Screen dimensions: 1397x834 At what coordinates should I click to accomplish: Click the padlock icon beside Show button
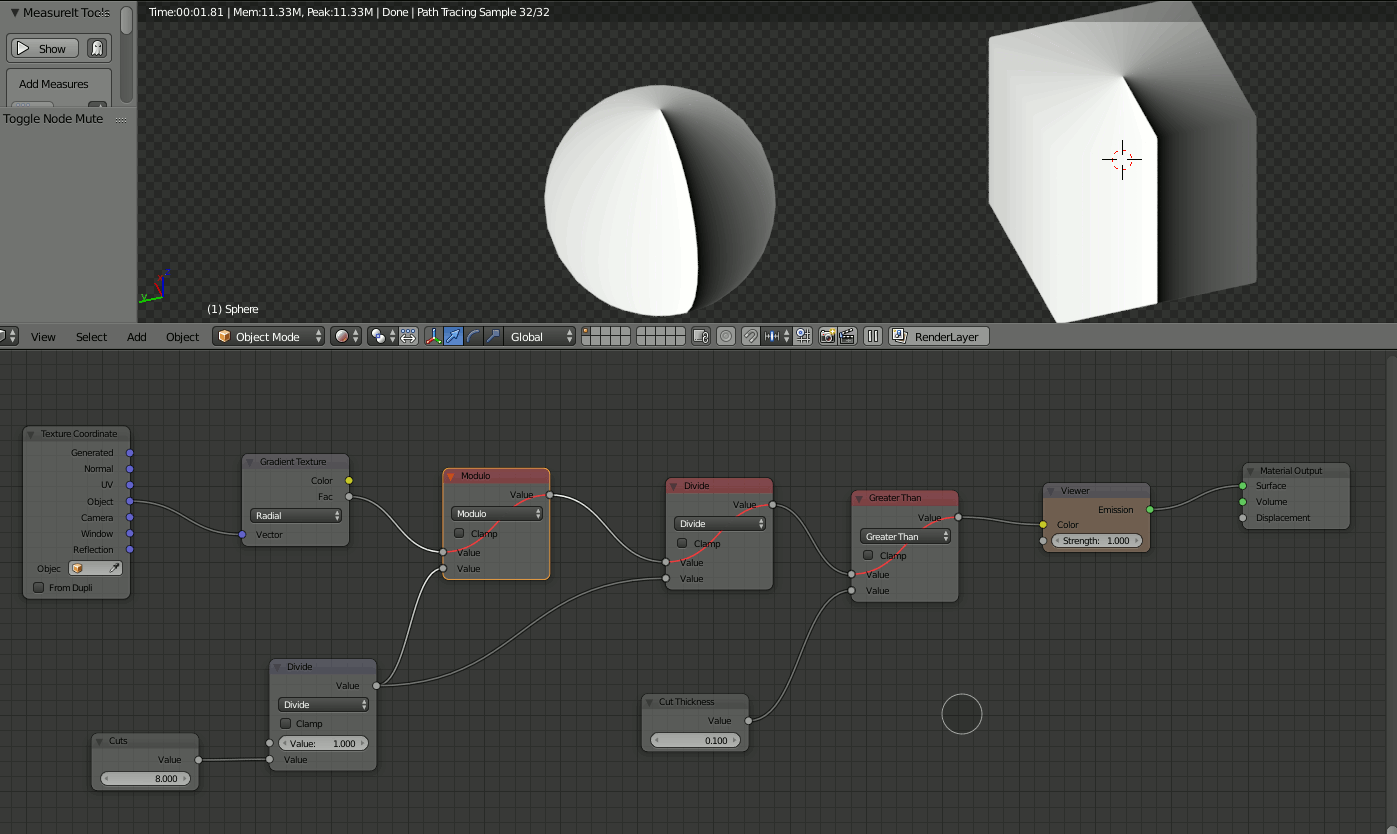pos(96,47)
